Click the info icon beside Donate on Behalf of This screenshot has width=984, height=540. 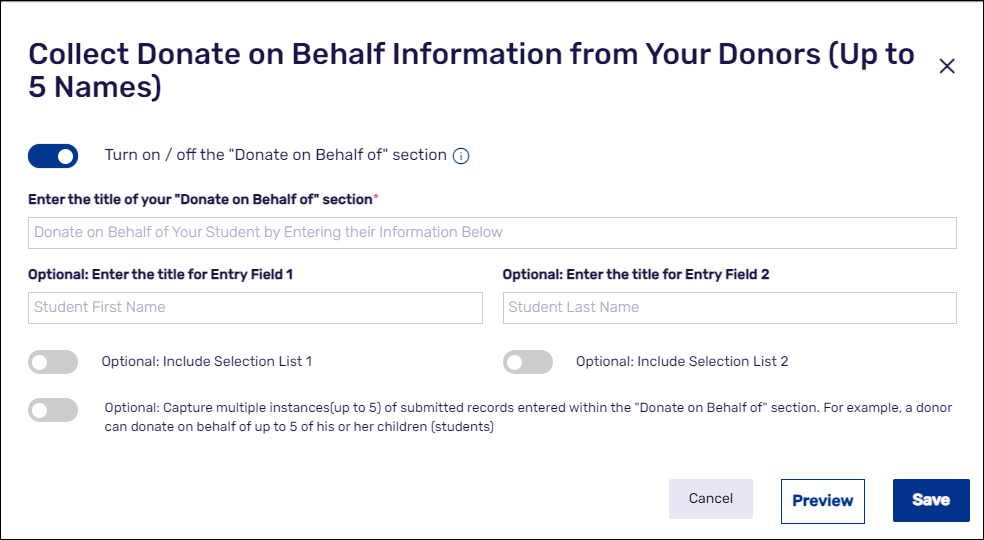pos(461,156)
